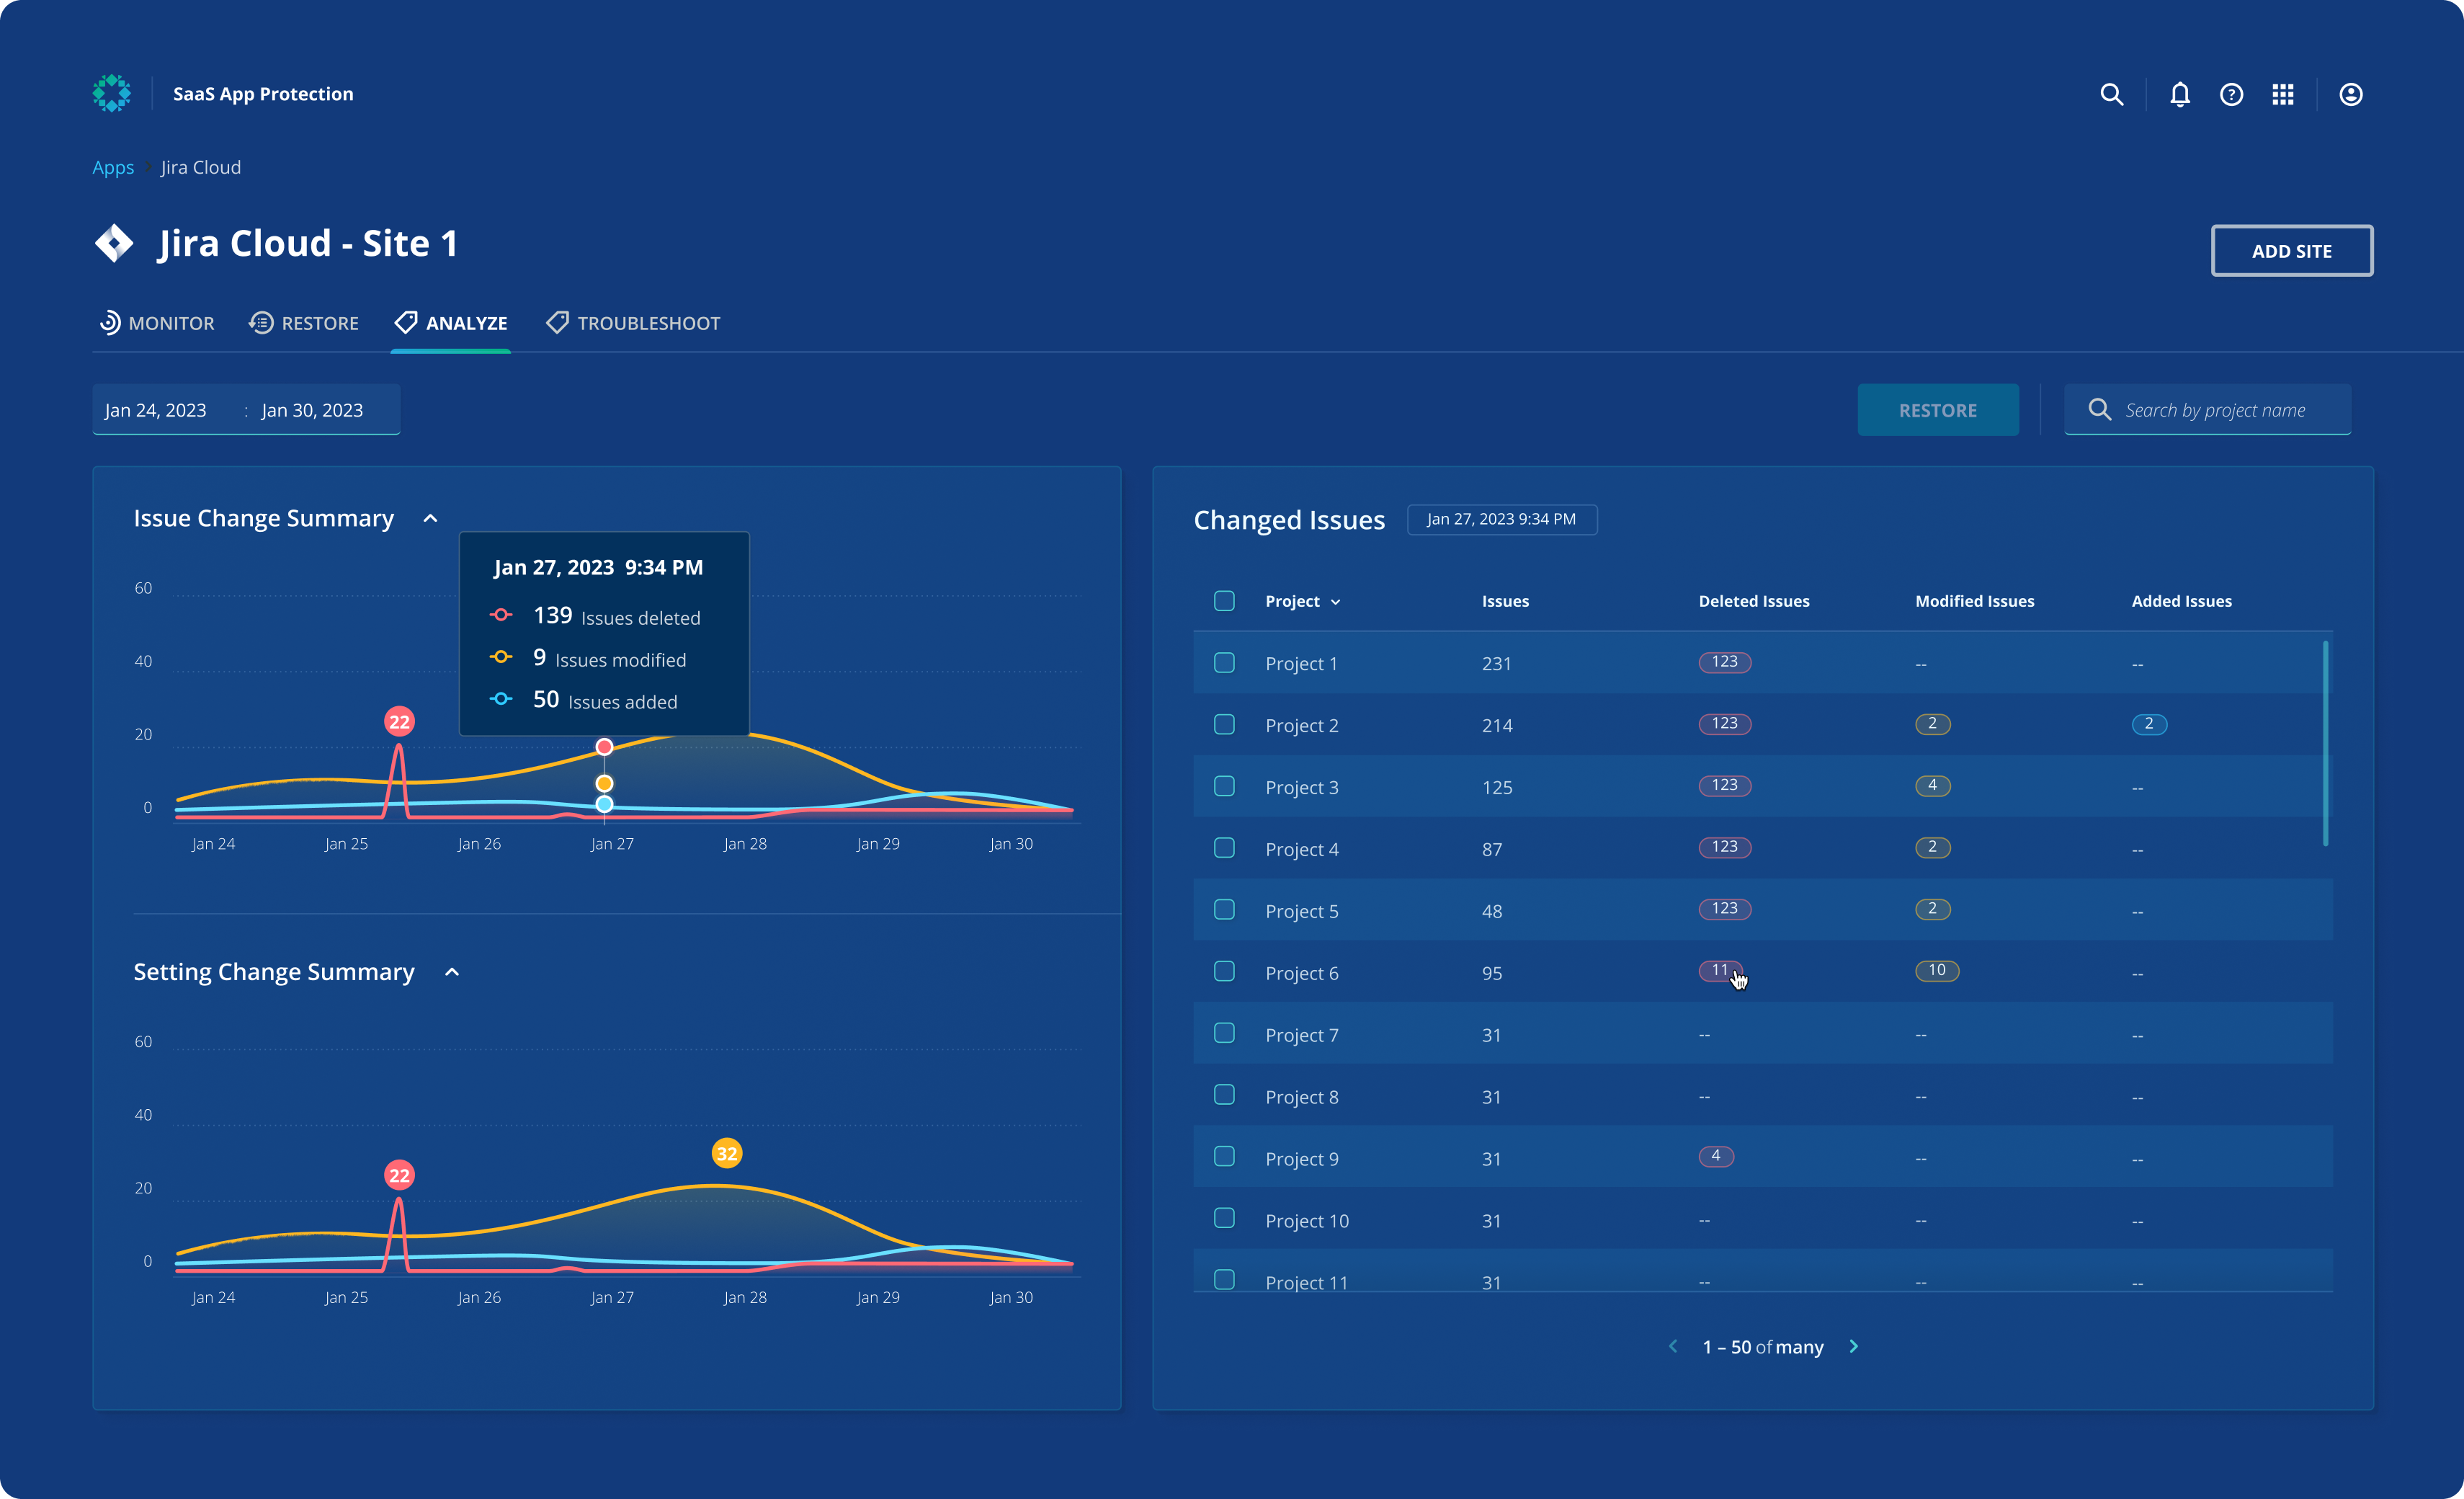Click the Added Issues column header
The image size is (2464, 1499).
tap(2181, 601)
